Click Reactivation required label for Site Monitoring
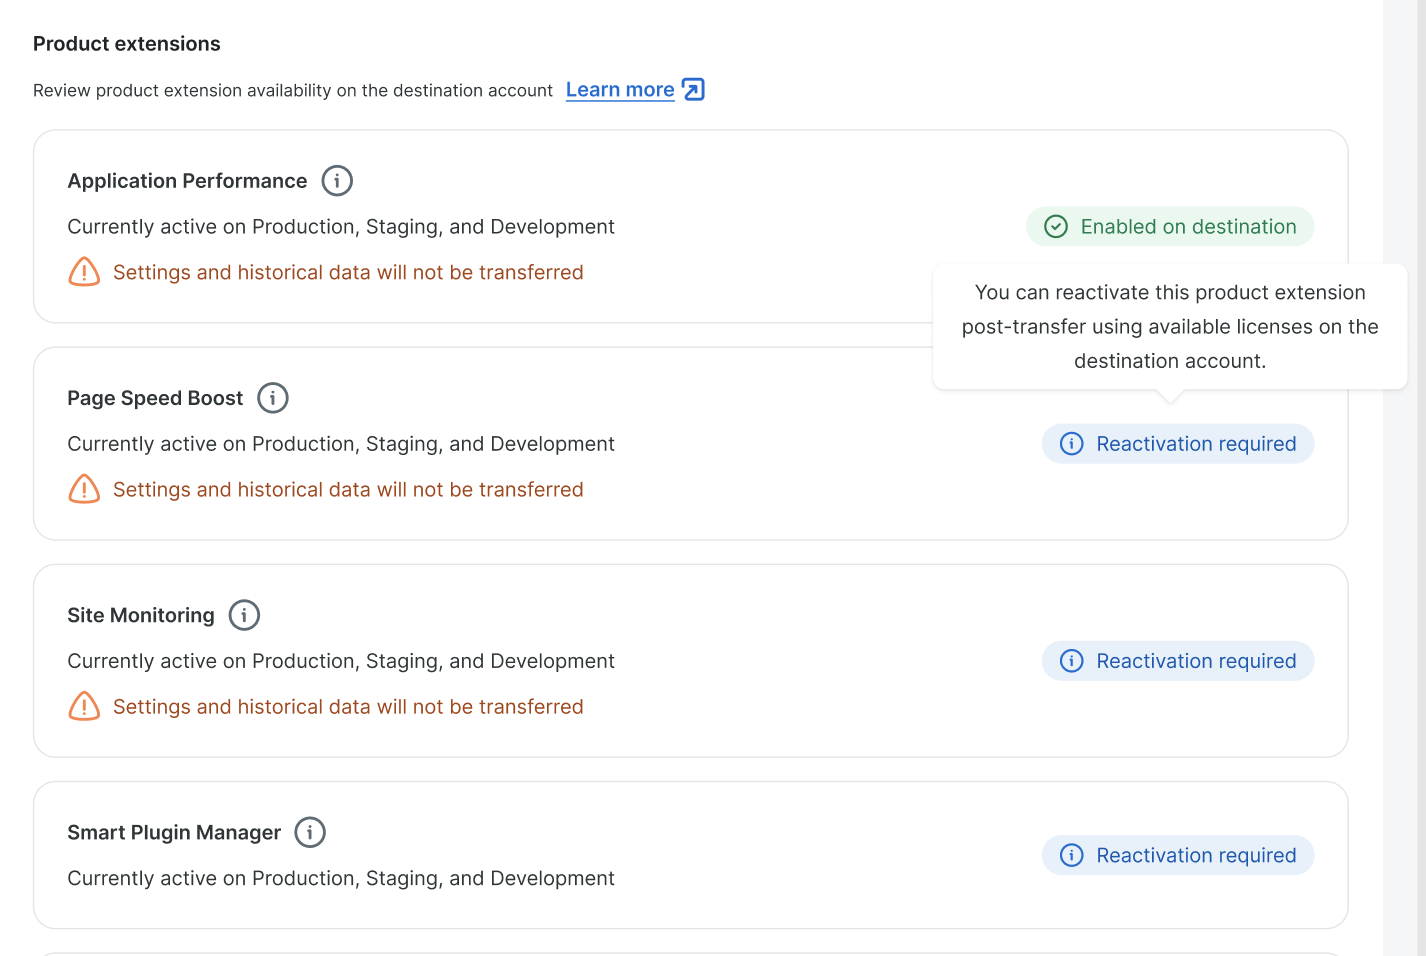The image size is (1426, 956). coord(1196,661)
